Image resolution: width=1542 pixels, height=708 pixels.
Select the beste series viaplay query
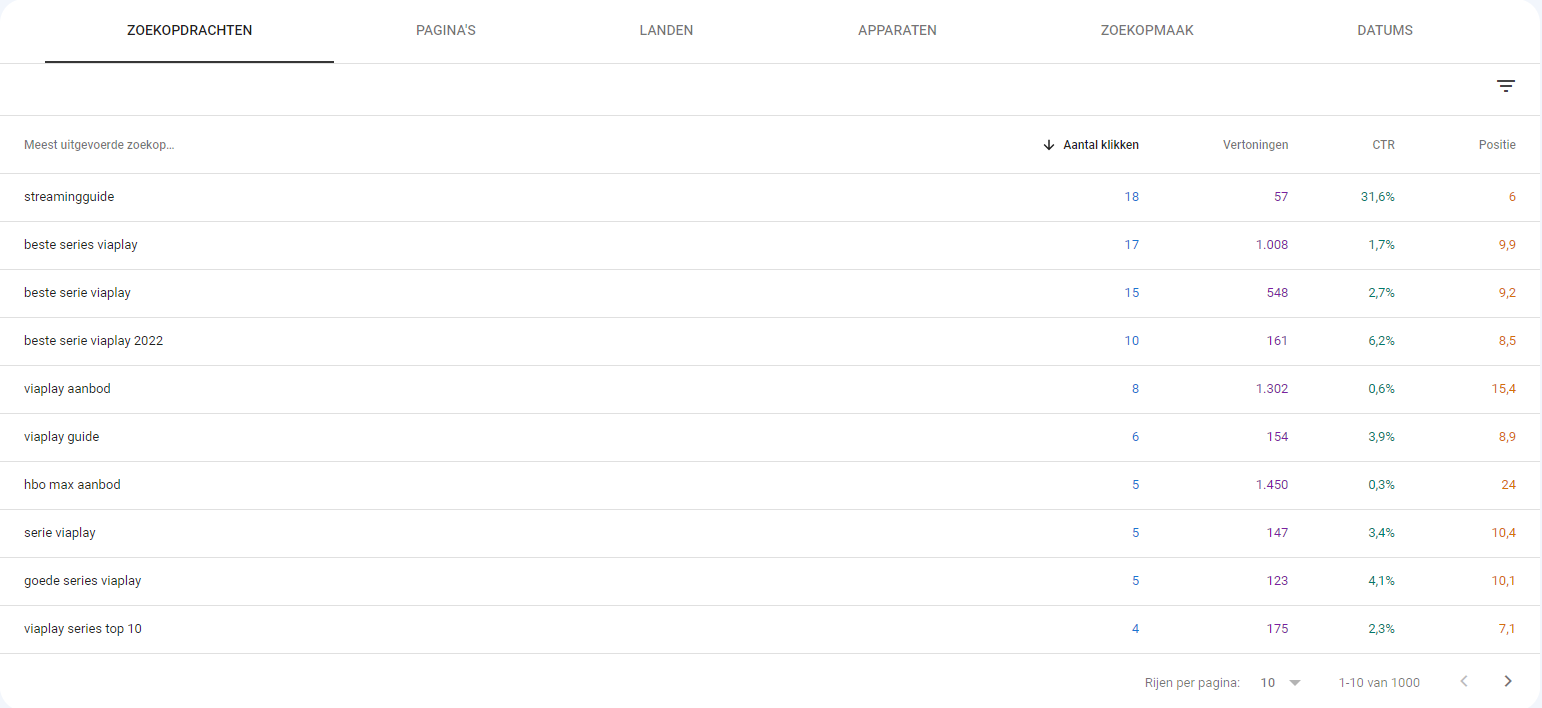[81, 245]
